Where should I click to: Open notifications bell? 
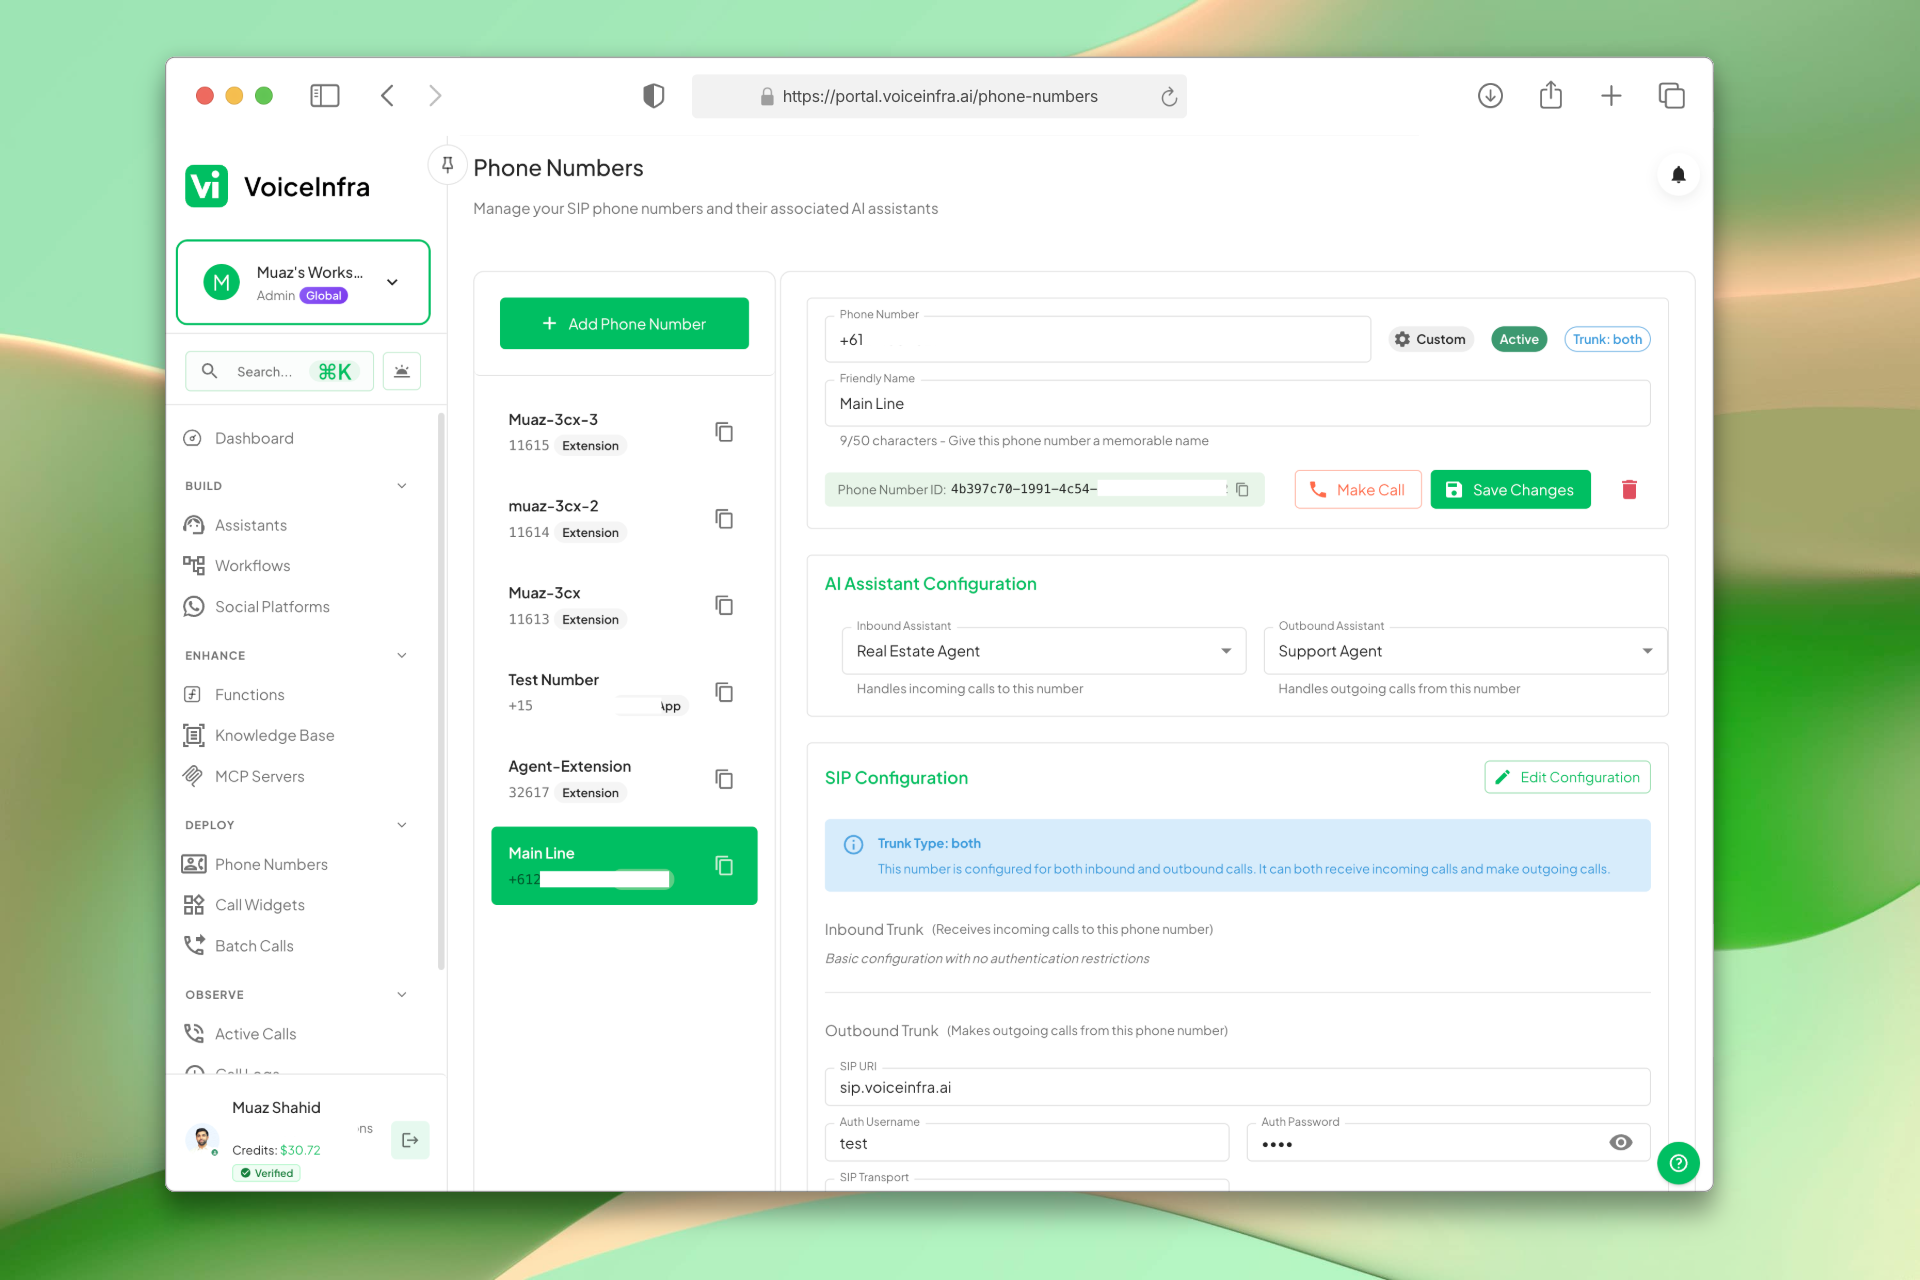[1678, 175]
